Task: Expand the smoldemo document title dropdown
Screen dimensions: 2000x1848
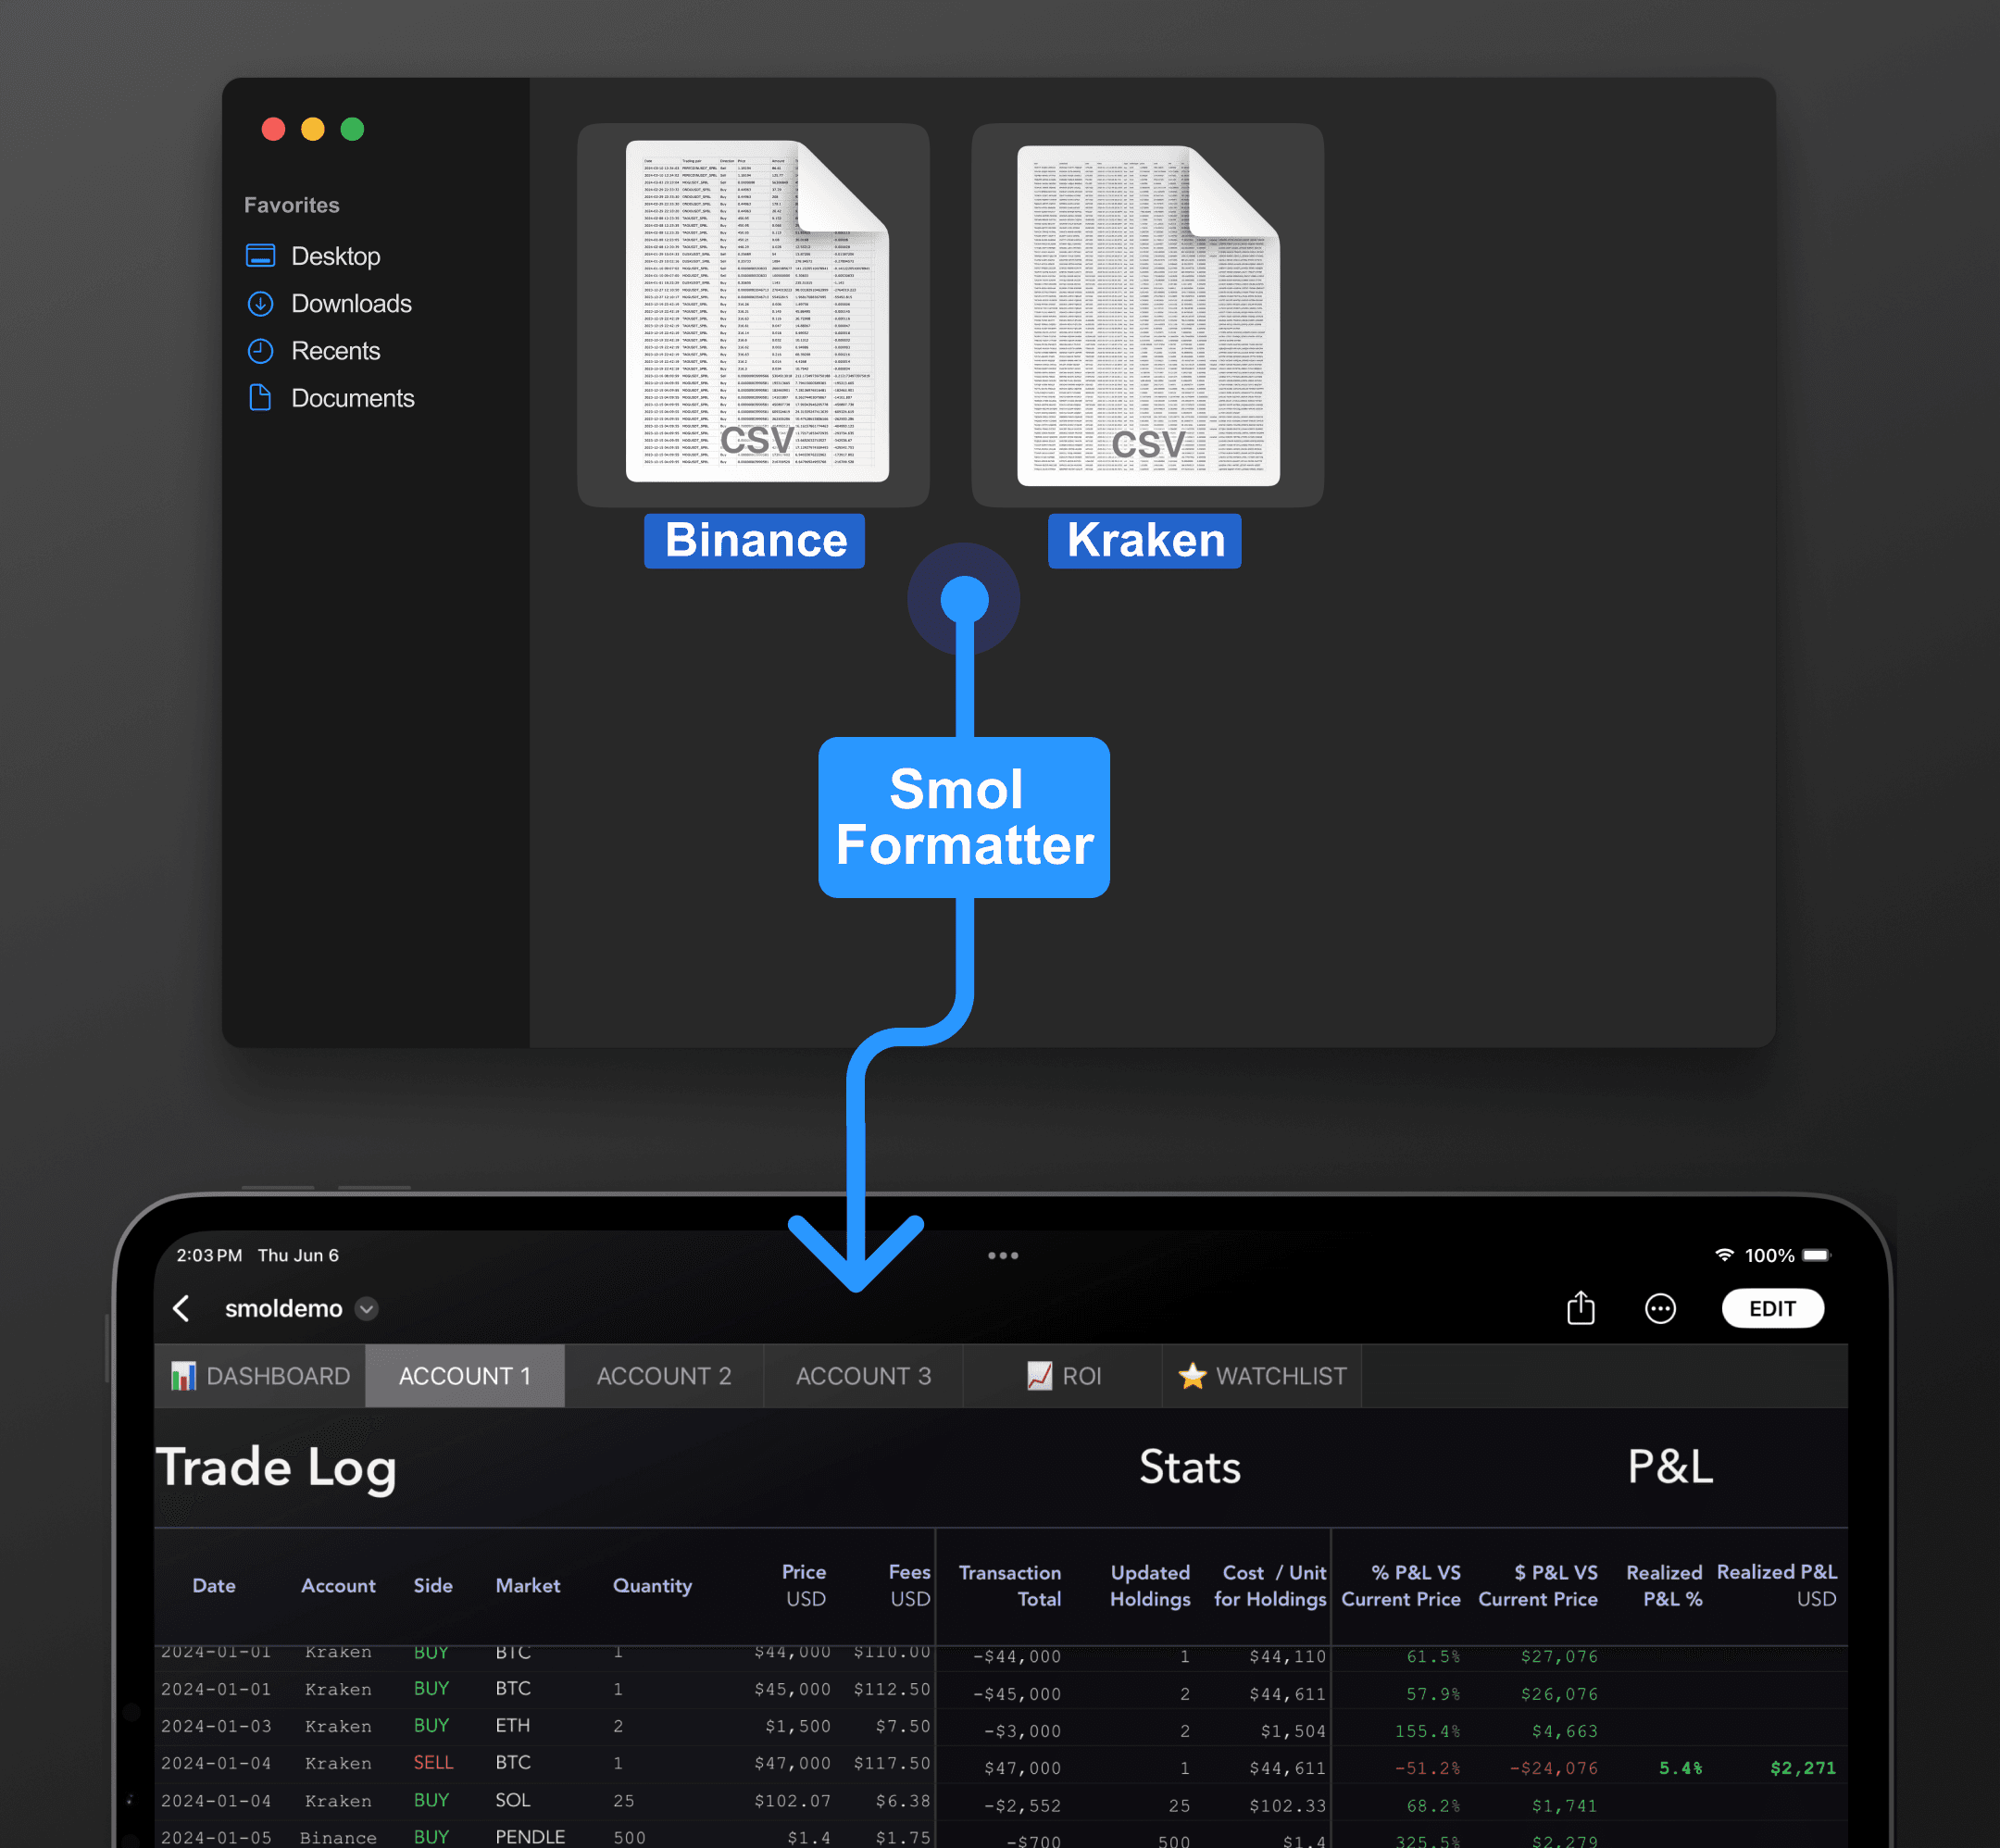Action: [x=367, y=1309]
